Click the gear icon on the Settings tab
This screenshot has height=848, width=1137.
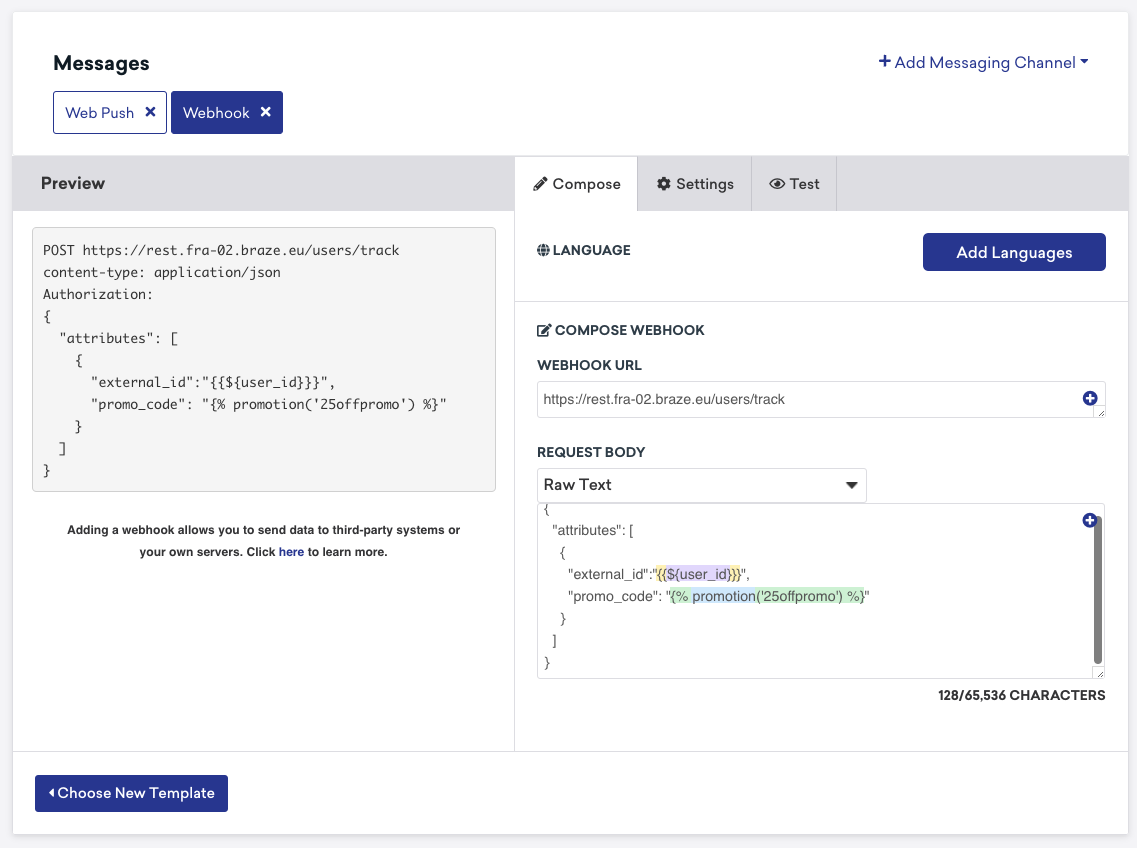click(x=662, y=183)
